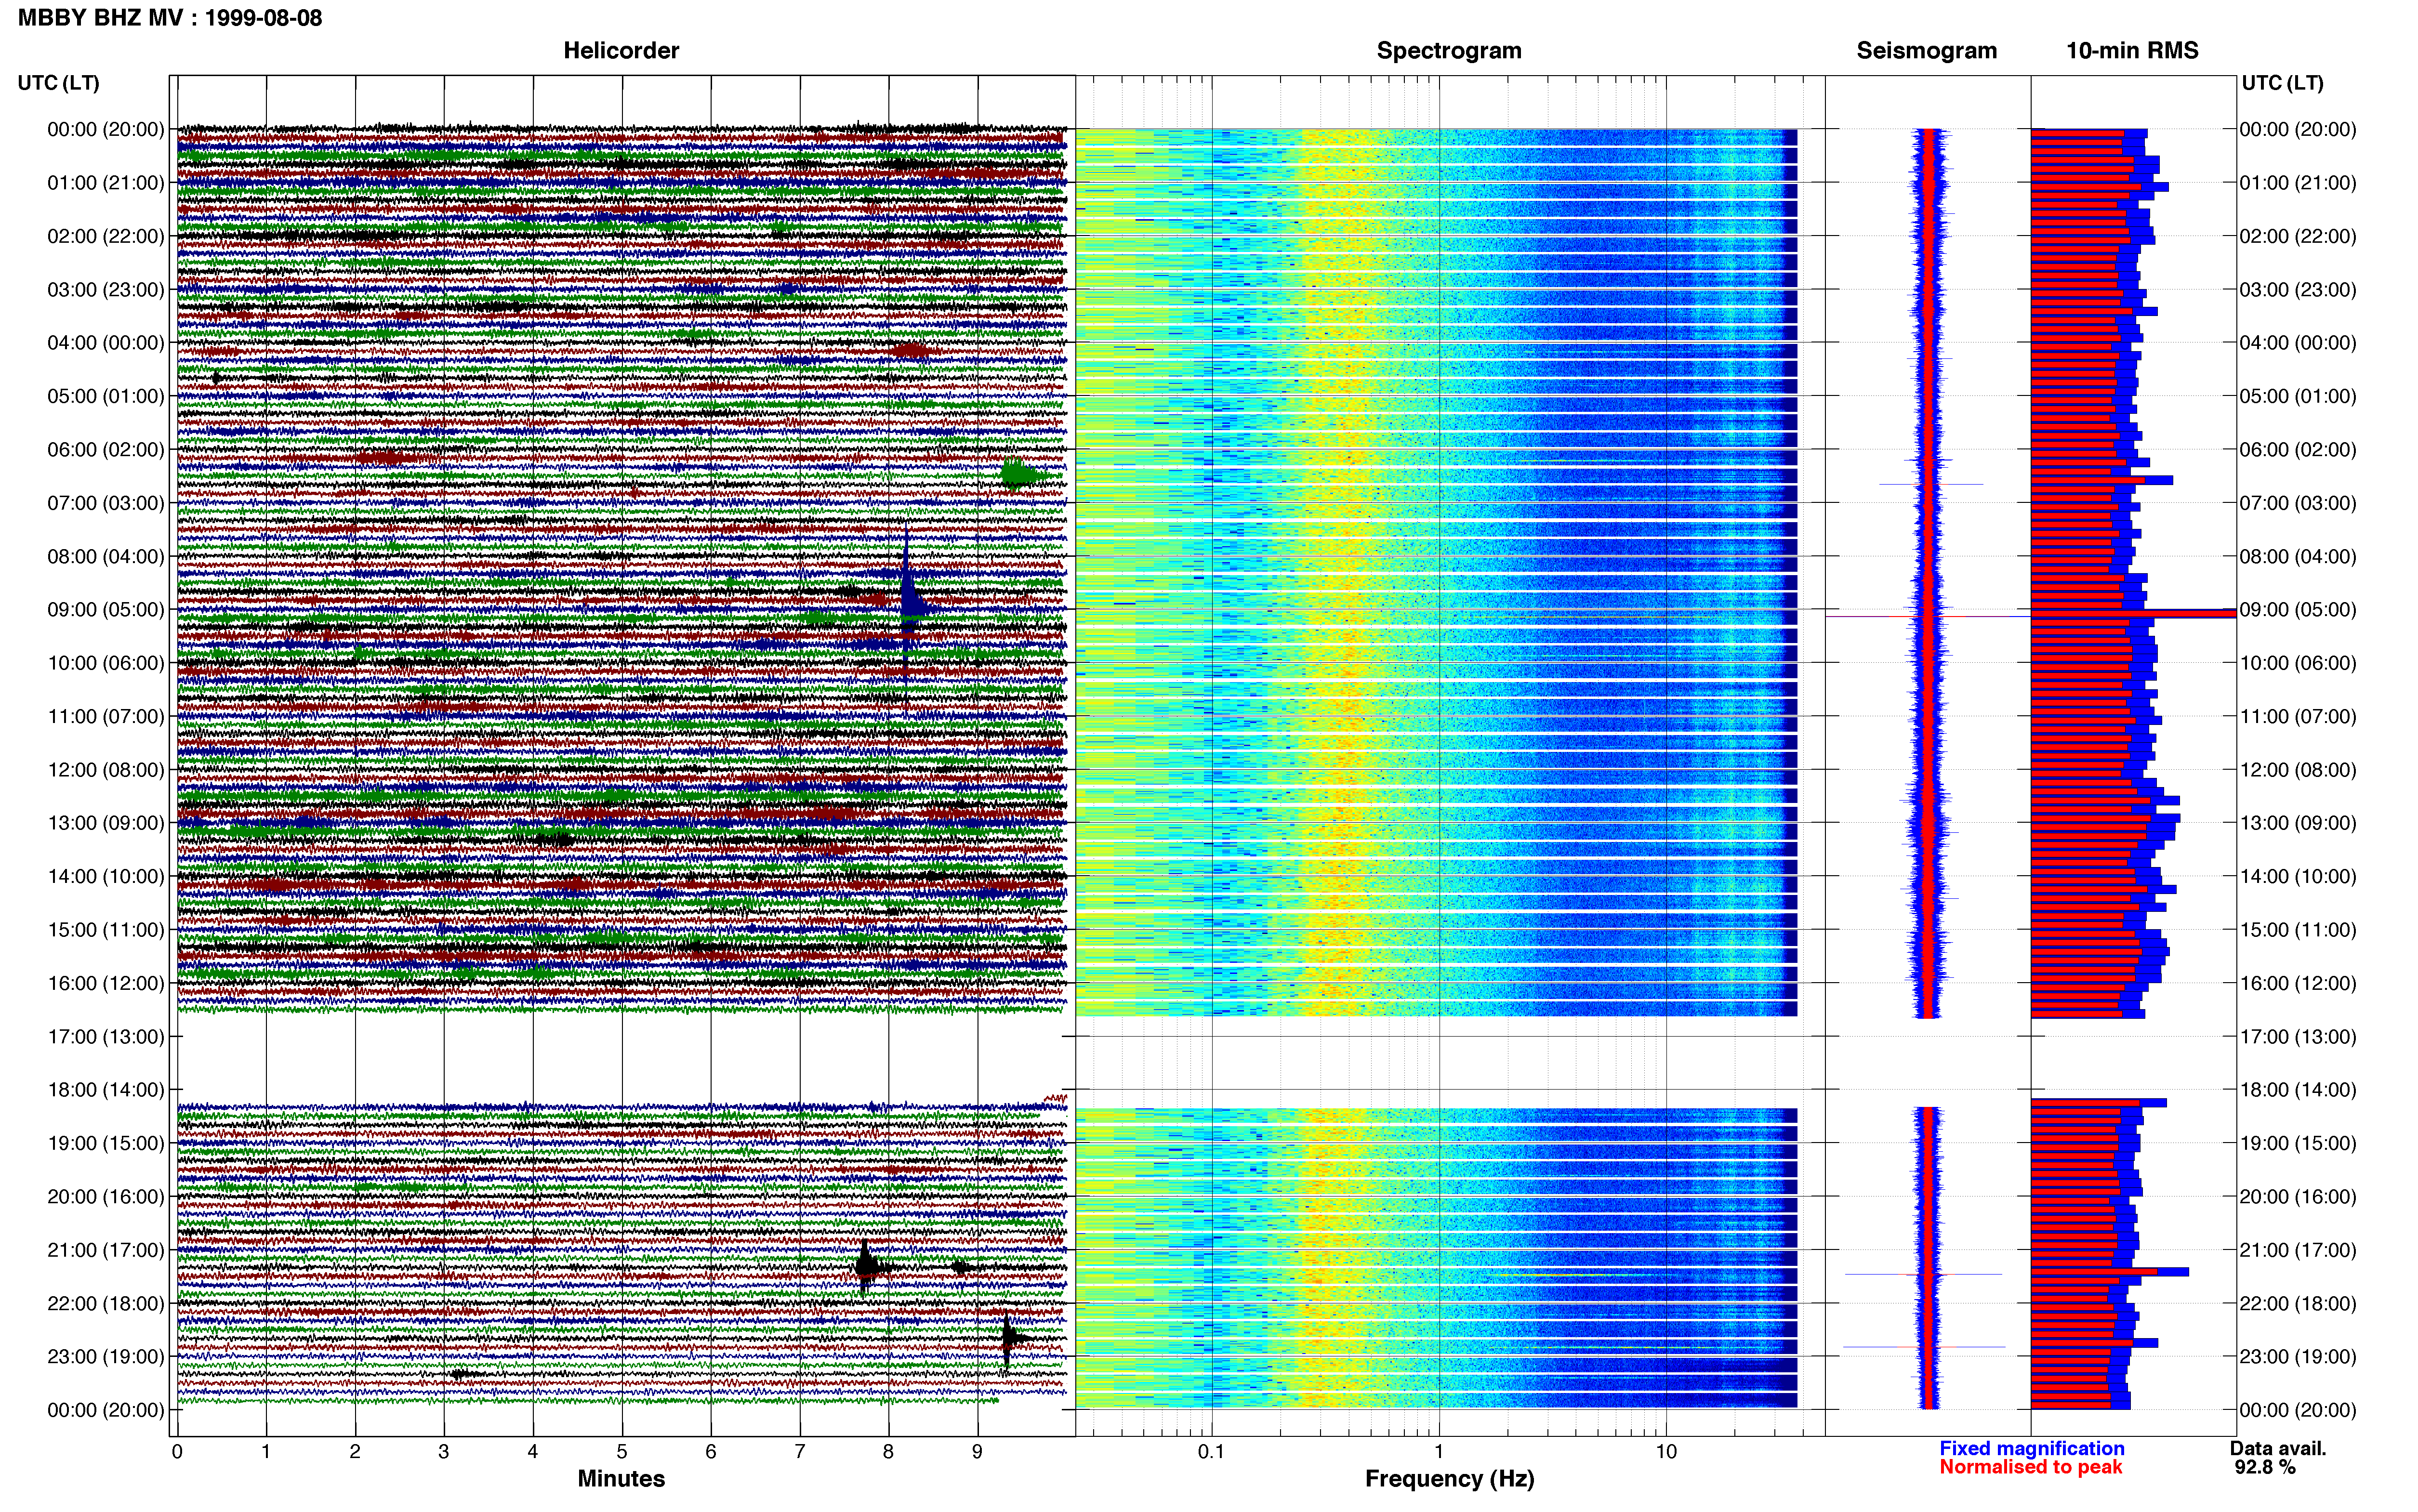The image size is (2418, 1512).
Task: Click the Frequency axis tick '0.1'
Action: click(1211, 1452)
